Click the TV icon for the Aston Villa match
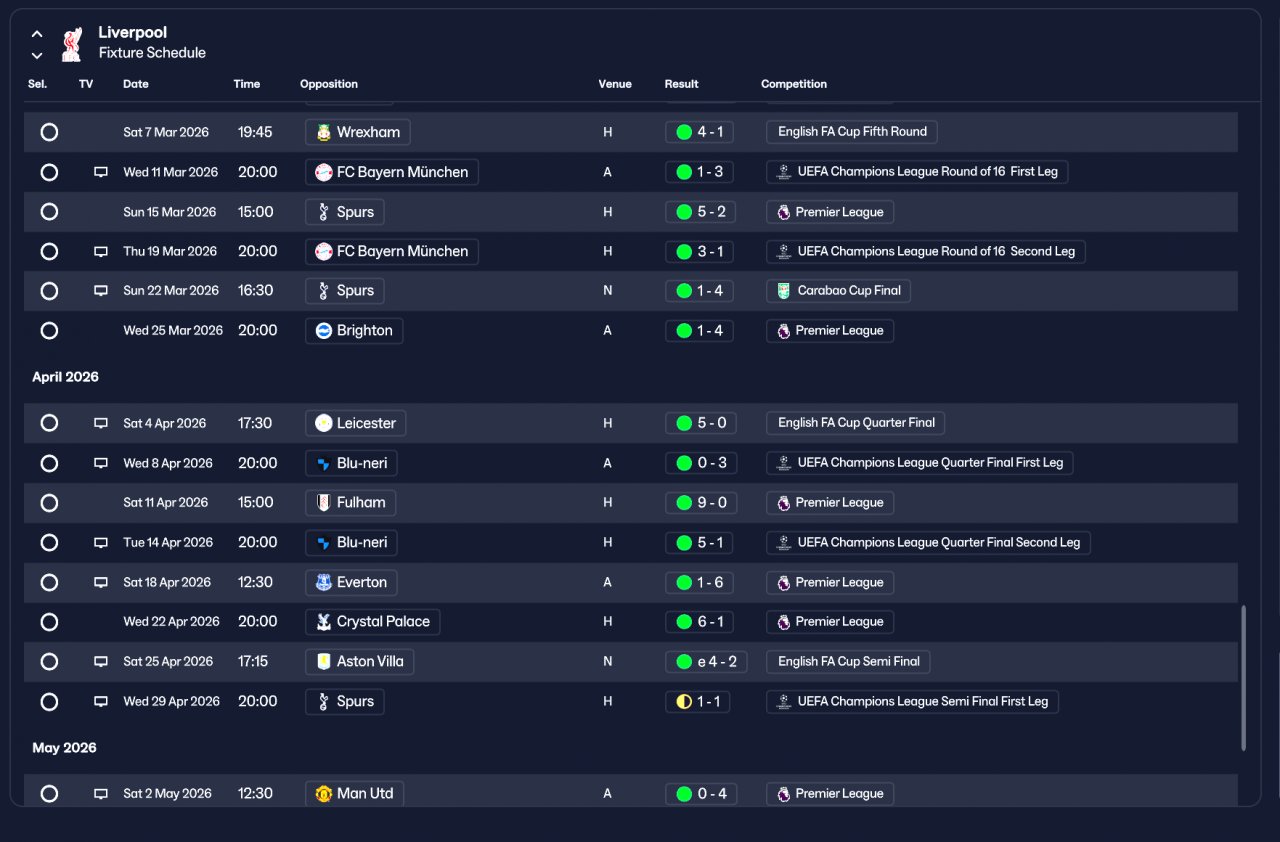The image size is (1280, 842). pos(101,662)
